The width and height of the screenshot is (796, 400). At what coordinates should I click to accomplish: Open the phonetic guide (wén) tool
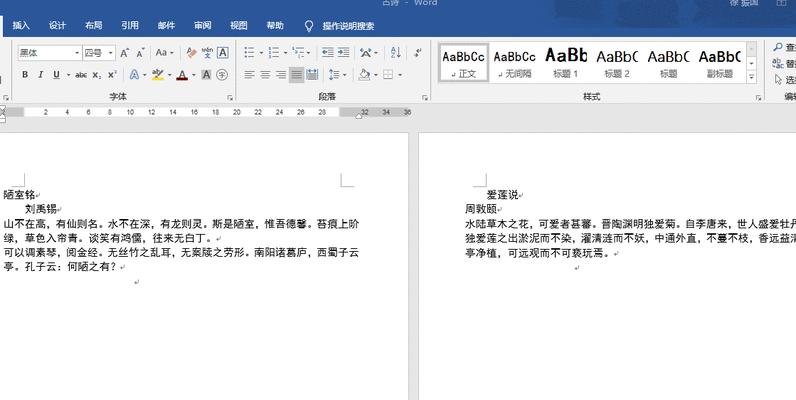coord(207,53)
